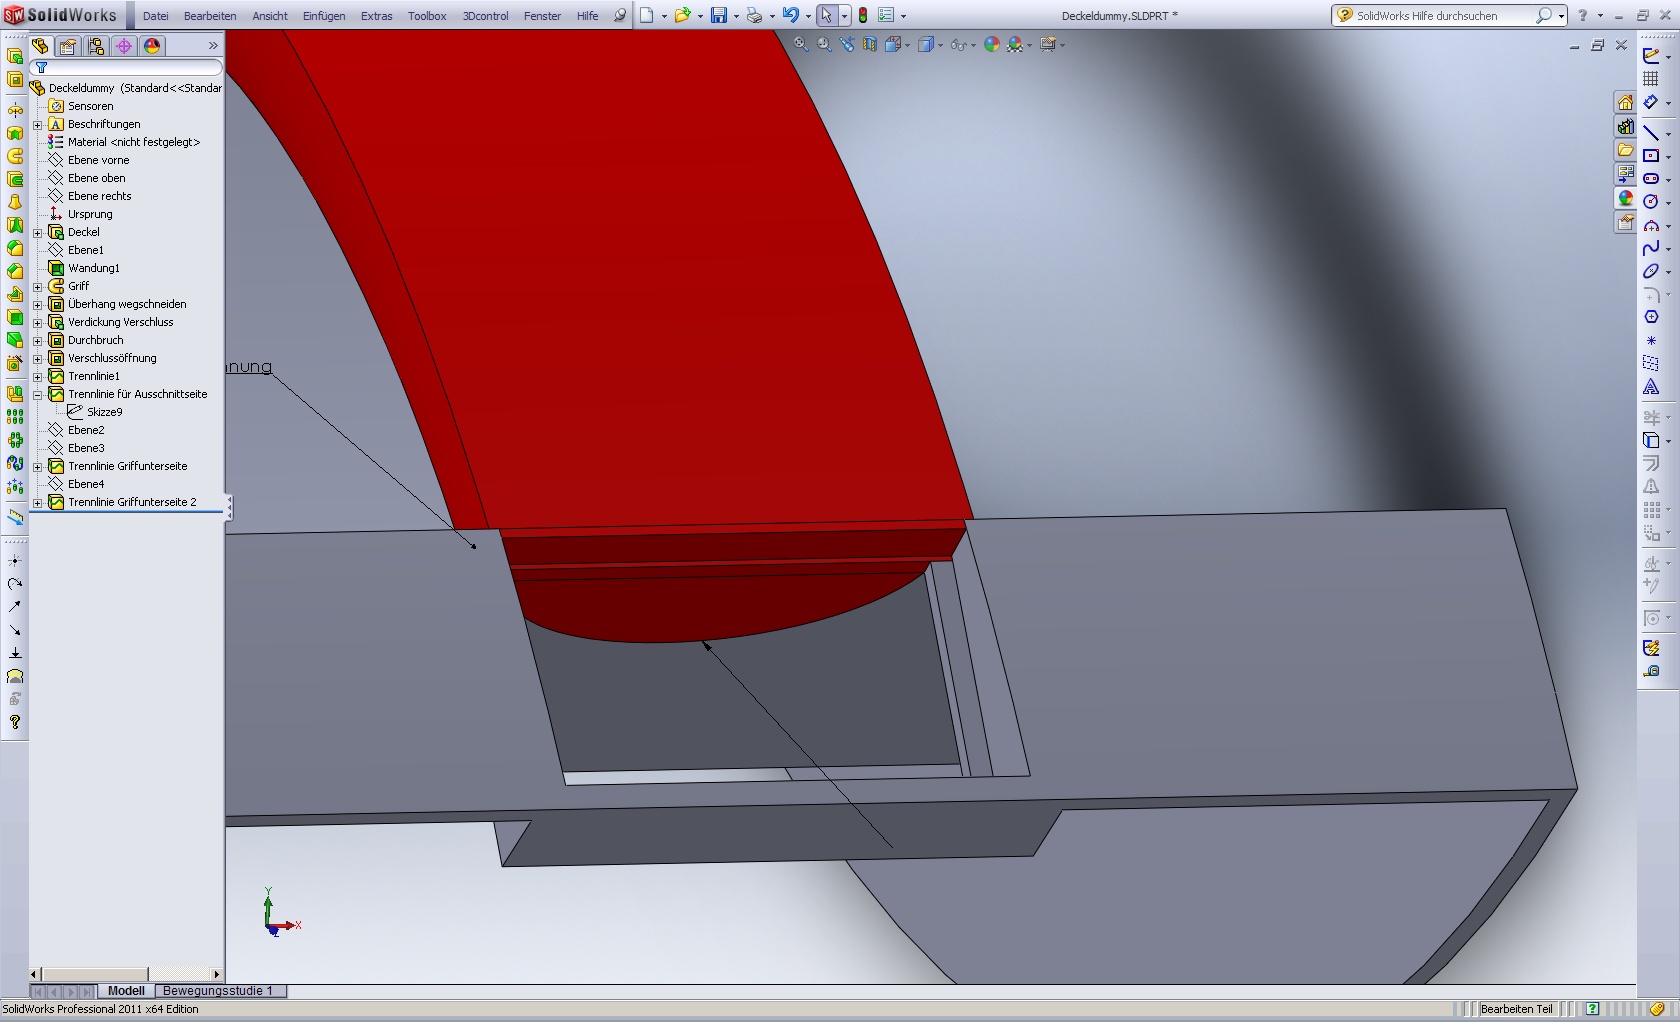Select the Polygon sketch tool
1680x1022 pixels.
point(1651,317)
